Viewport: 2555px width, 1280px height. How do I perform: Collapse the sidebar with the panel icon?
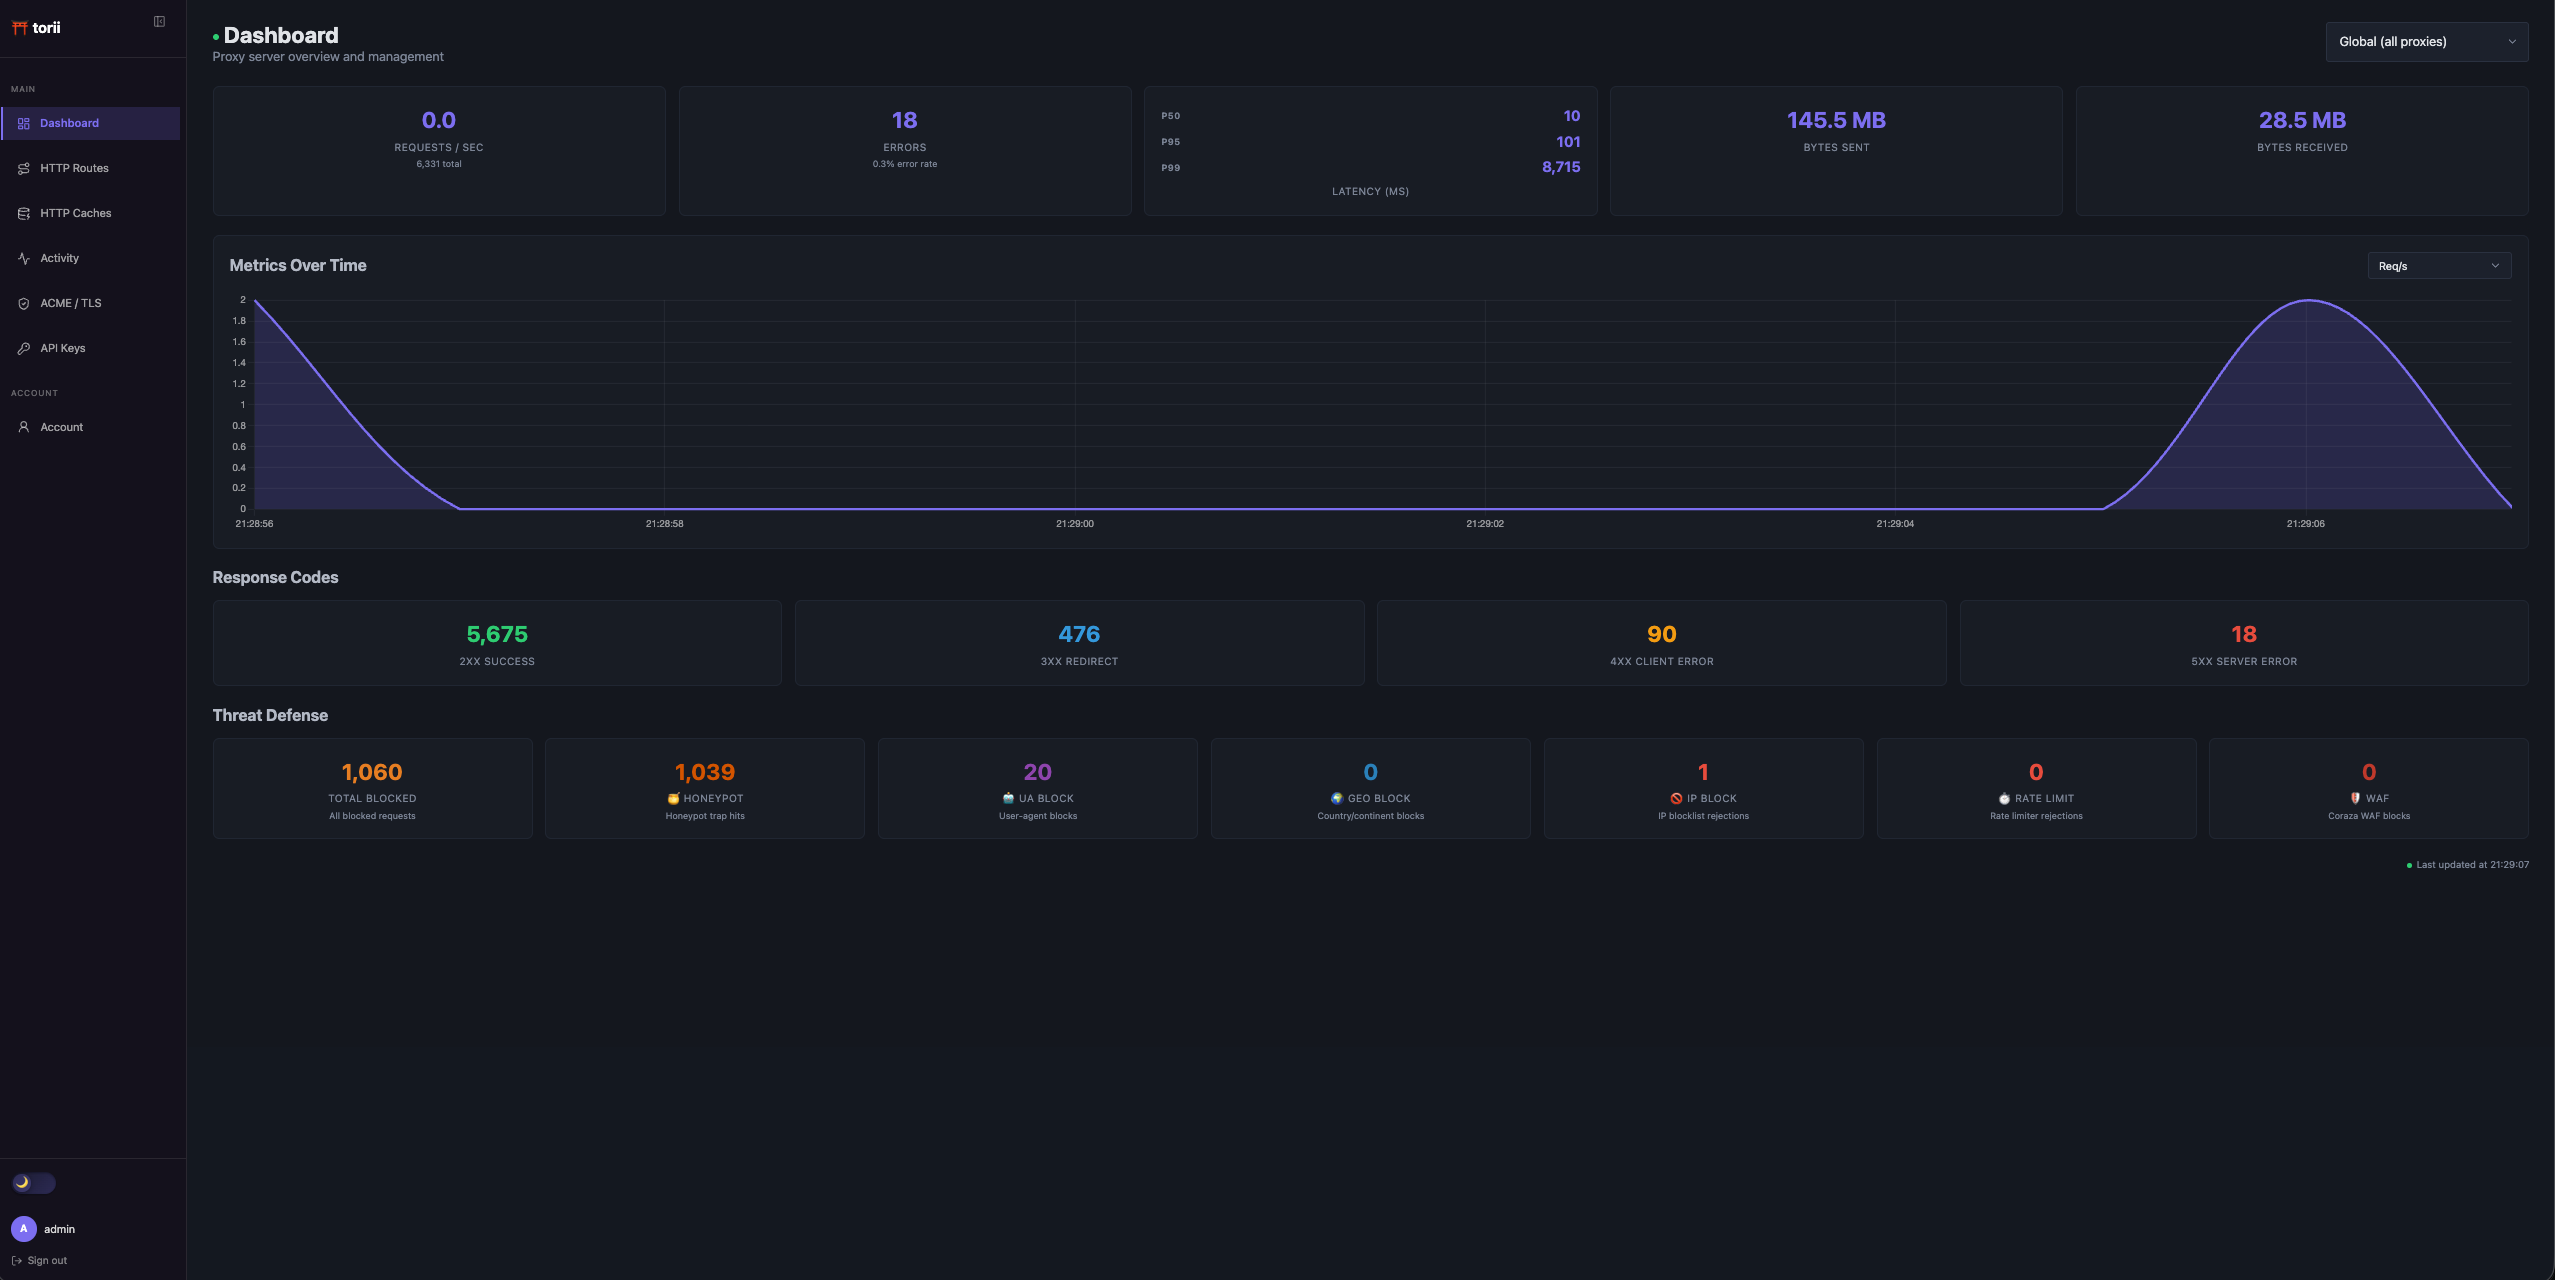[159, 22]
